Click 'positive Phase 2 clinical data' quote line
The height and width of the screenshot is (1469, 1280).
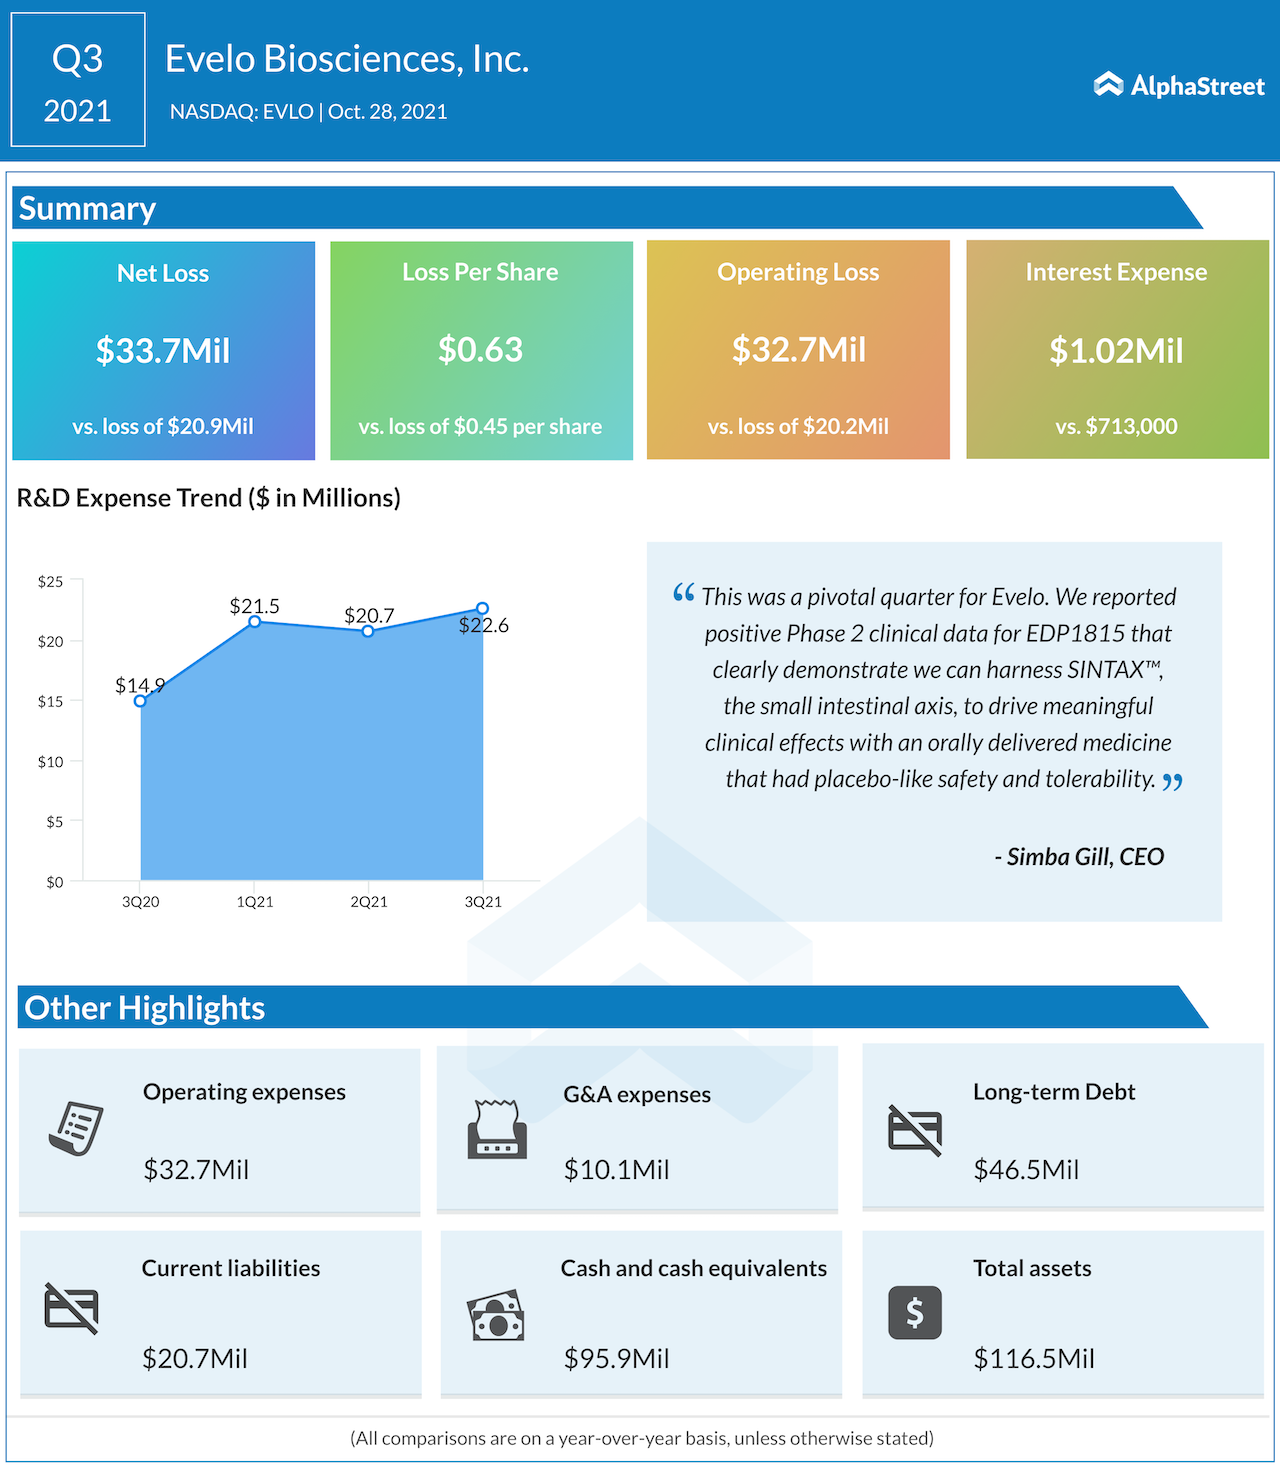[x=938, y=634]
